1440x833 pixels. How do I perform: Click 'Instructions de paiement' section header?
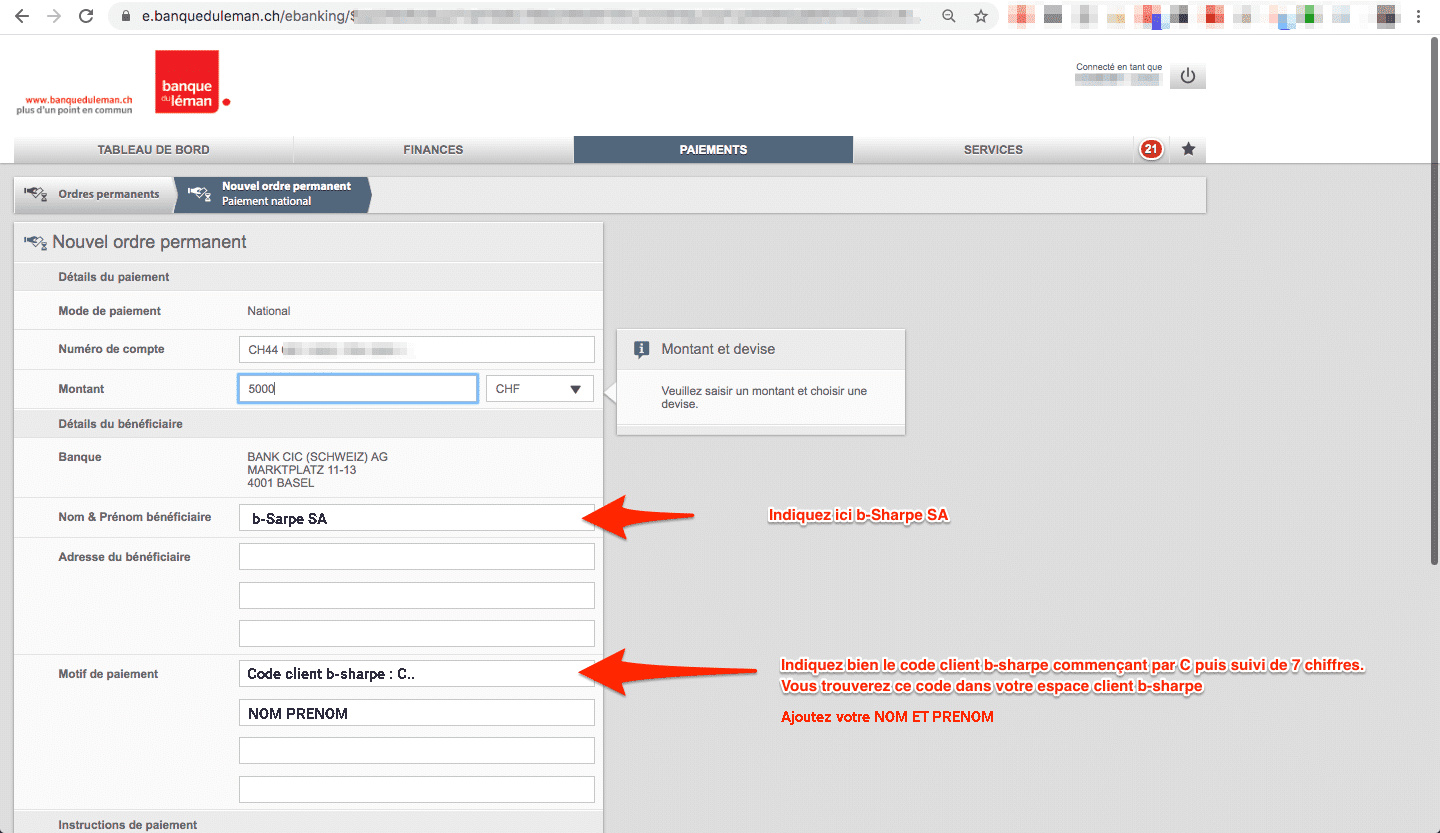127,825
